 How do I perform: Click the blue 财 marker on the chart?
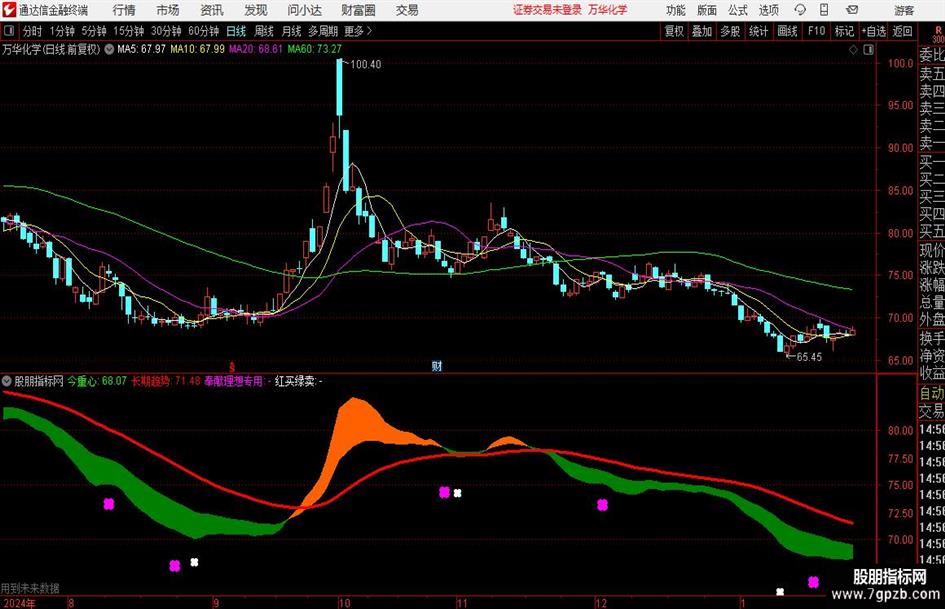[x=437, y=366]
